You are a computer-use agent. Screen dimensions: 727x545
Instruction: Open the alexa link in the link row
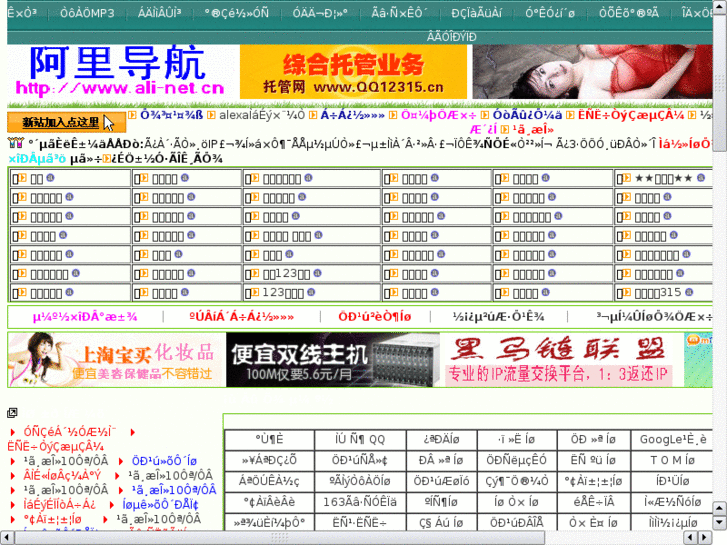tap(261, 115)
